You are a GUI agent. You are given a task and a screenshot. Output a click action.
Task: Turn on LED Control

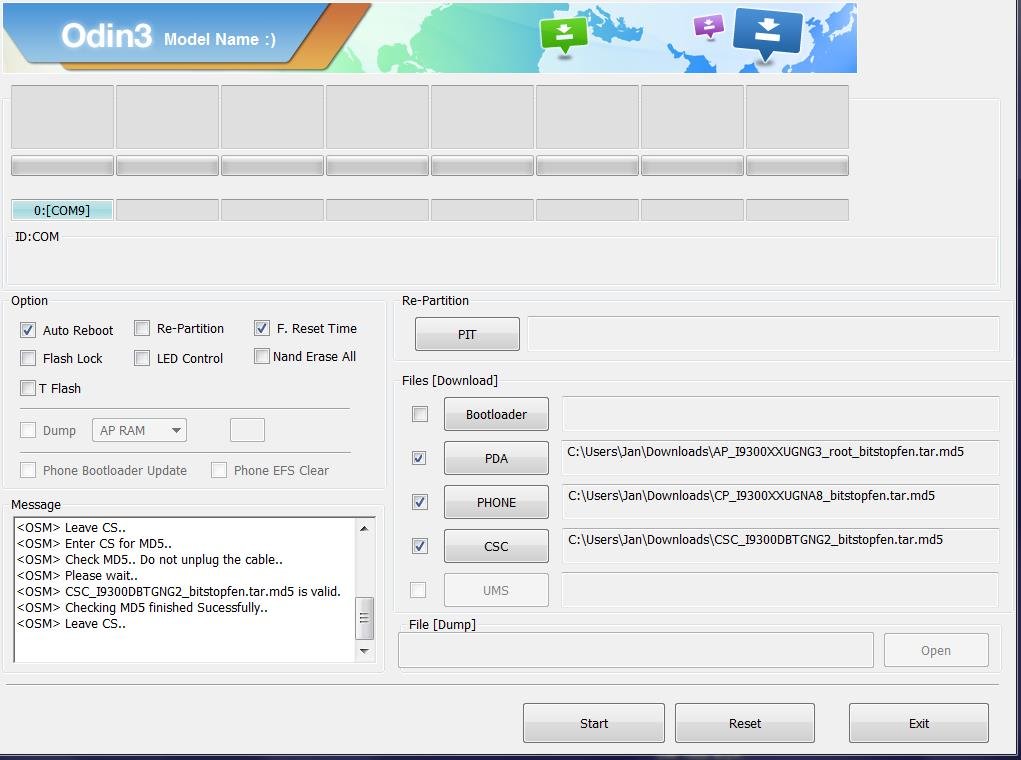click(x=142, y=358)
